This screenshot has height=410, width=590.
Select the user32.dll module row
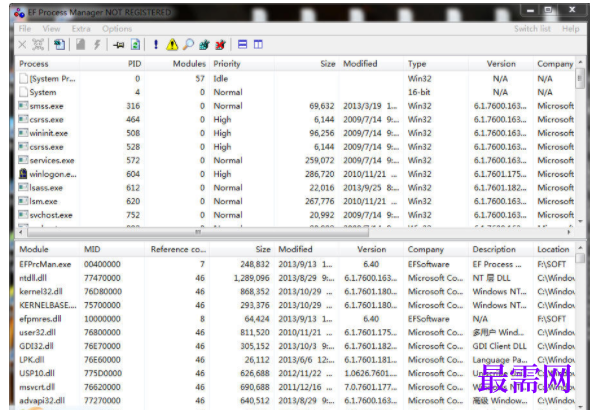(295, 333)
